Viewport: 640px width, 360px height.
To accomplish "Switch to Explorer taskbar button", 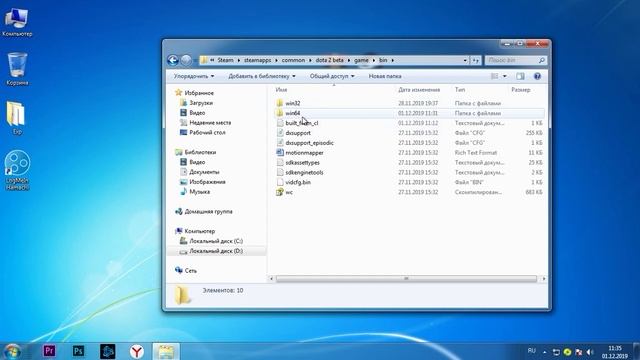I will 166,351.
